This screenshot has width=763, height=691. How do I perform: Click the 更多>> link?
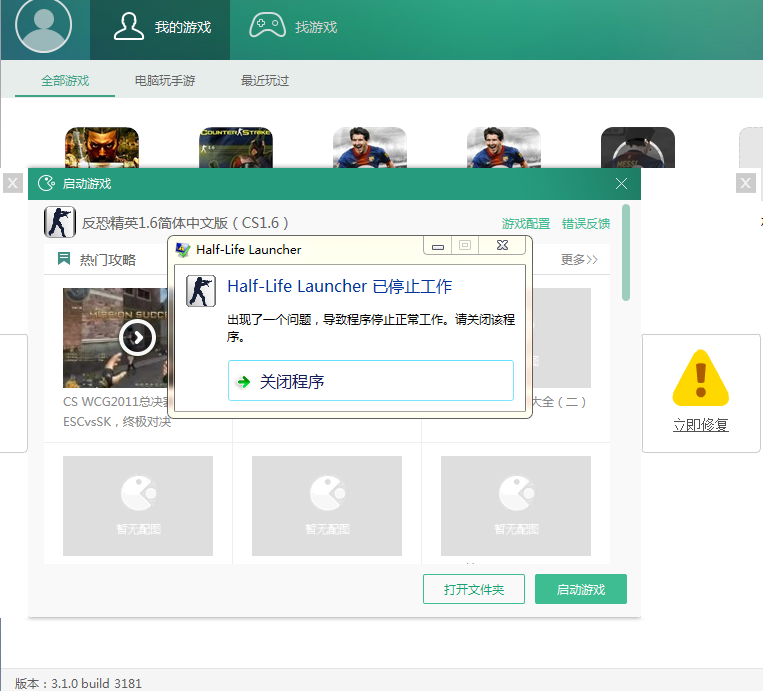click(x=579, y=260)
